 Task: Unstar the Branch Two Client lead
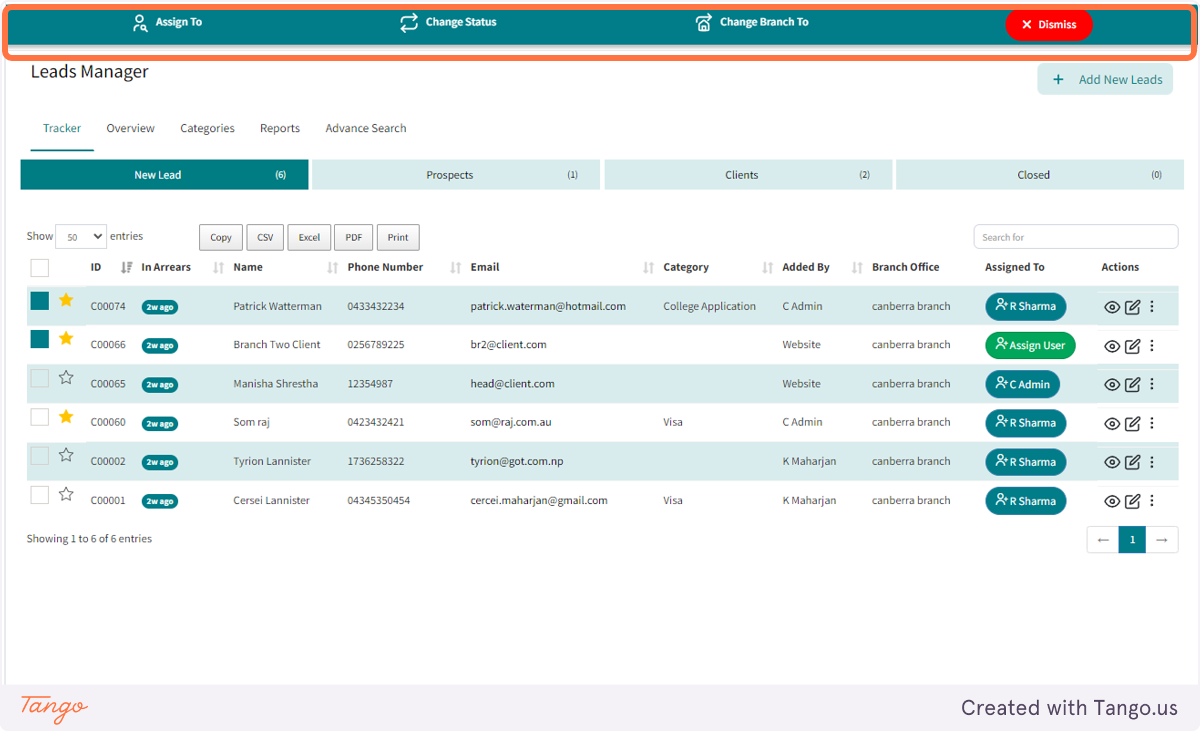click(66, 339)
